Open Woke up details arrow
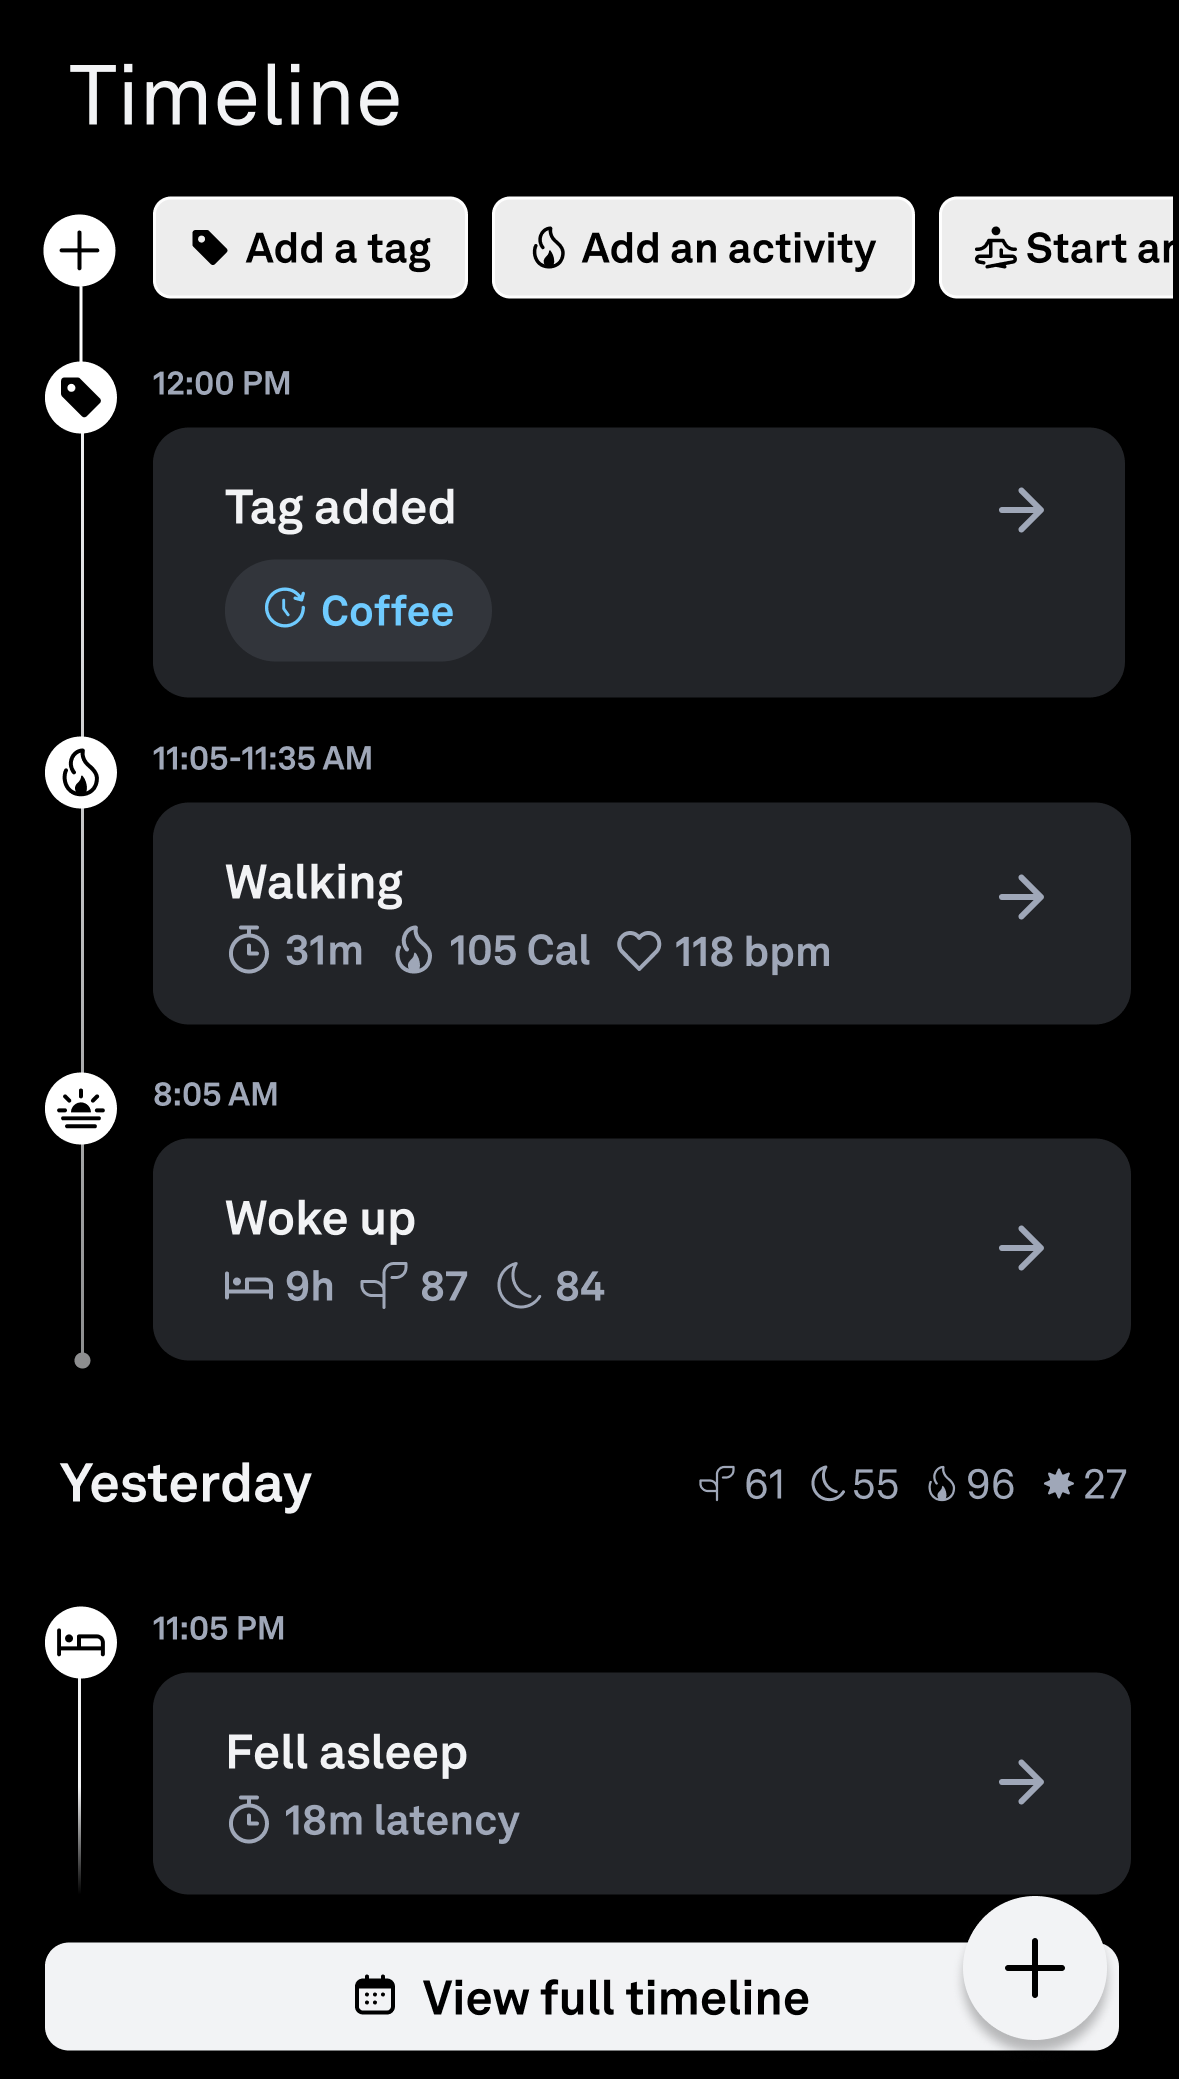 (x=1021, y=1248)
